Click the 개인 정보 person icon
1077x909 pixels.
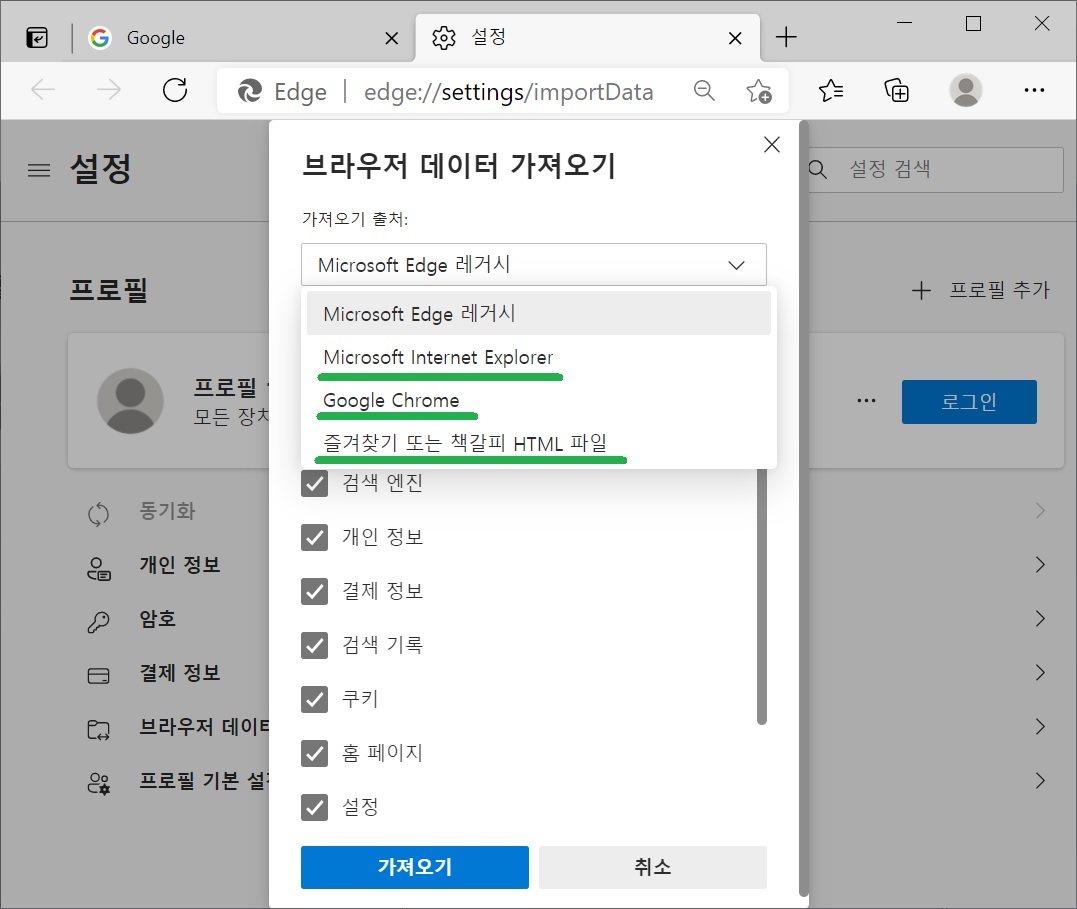click(98, 568)
